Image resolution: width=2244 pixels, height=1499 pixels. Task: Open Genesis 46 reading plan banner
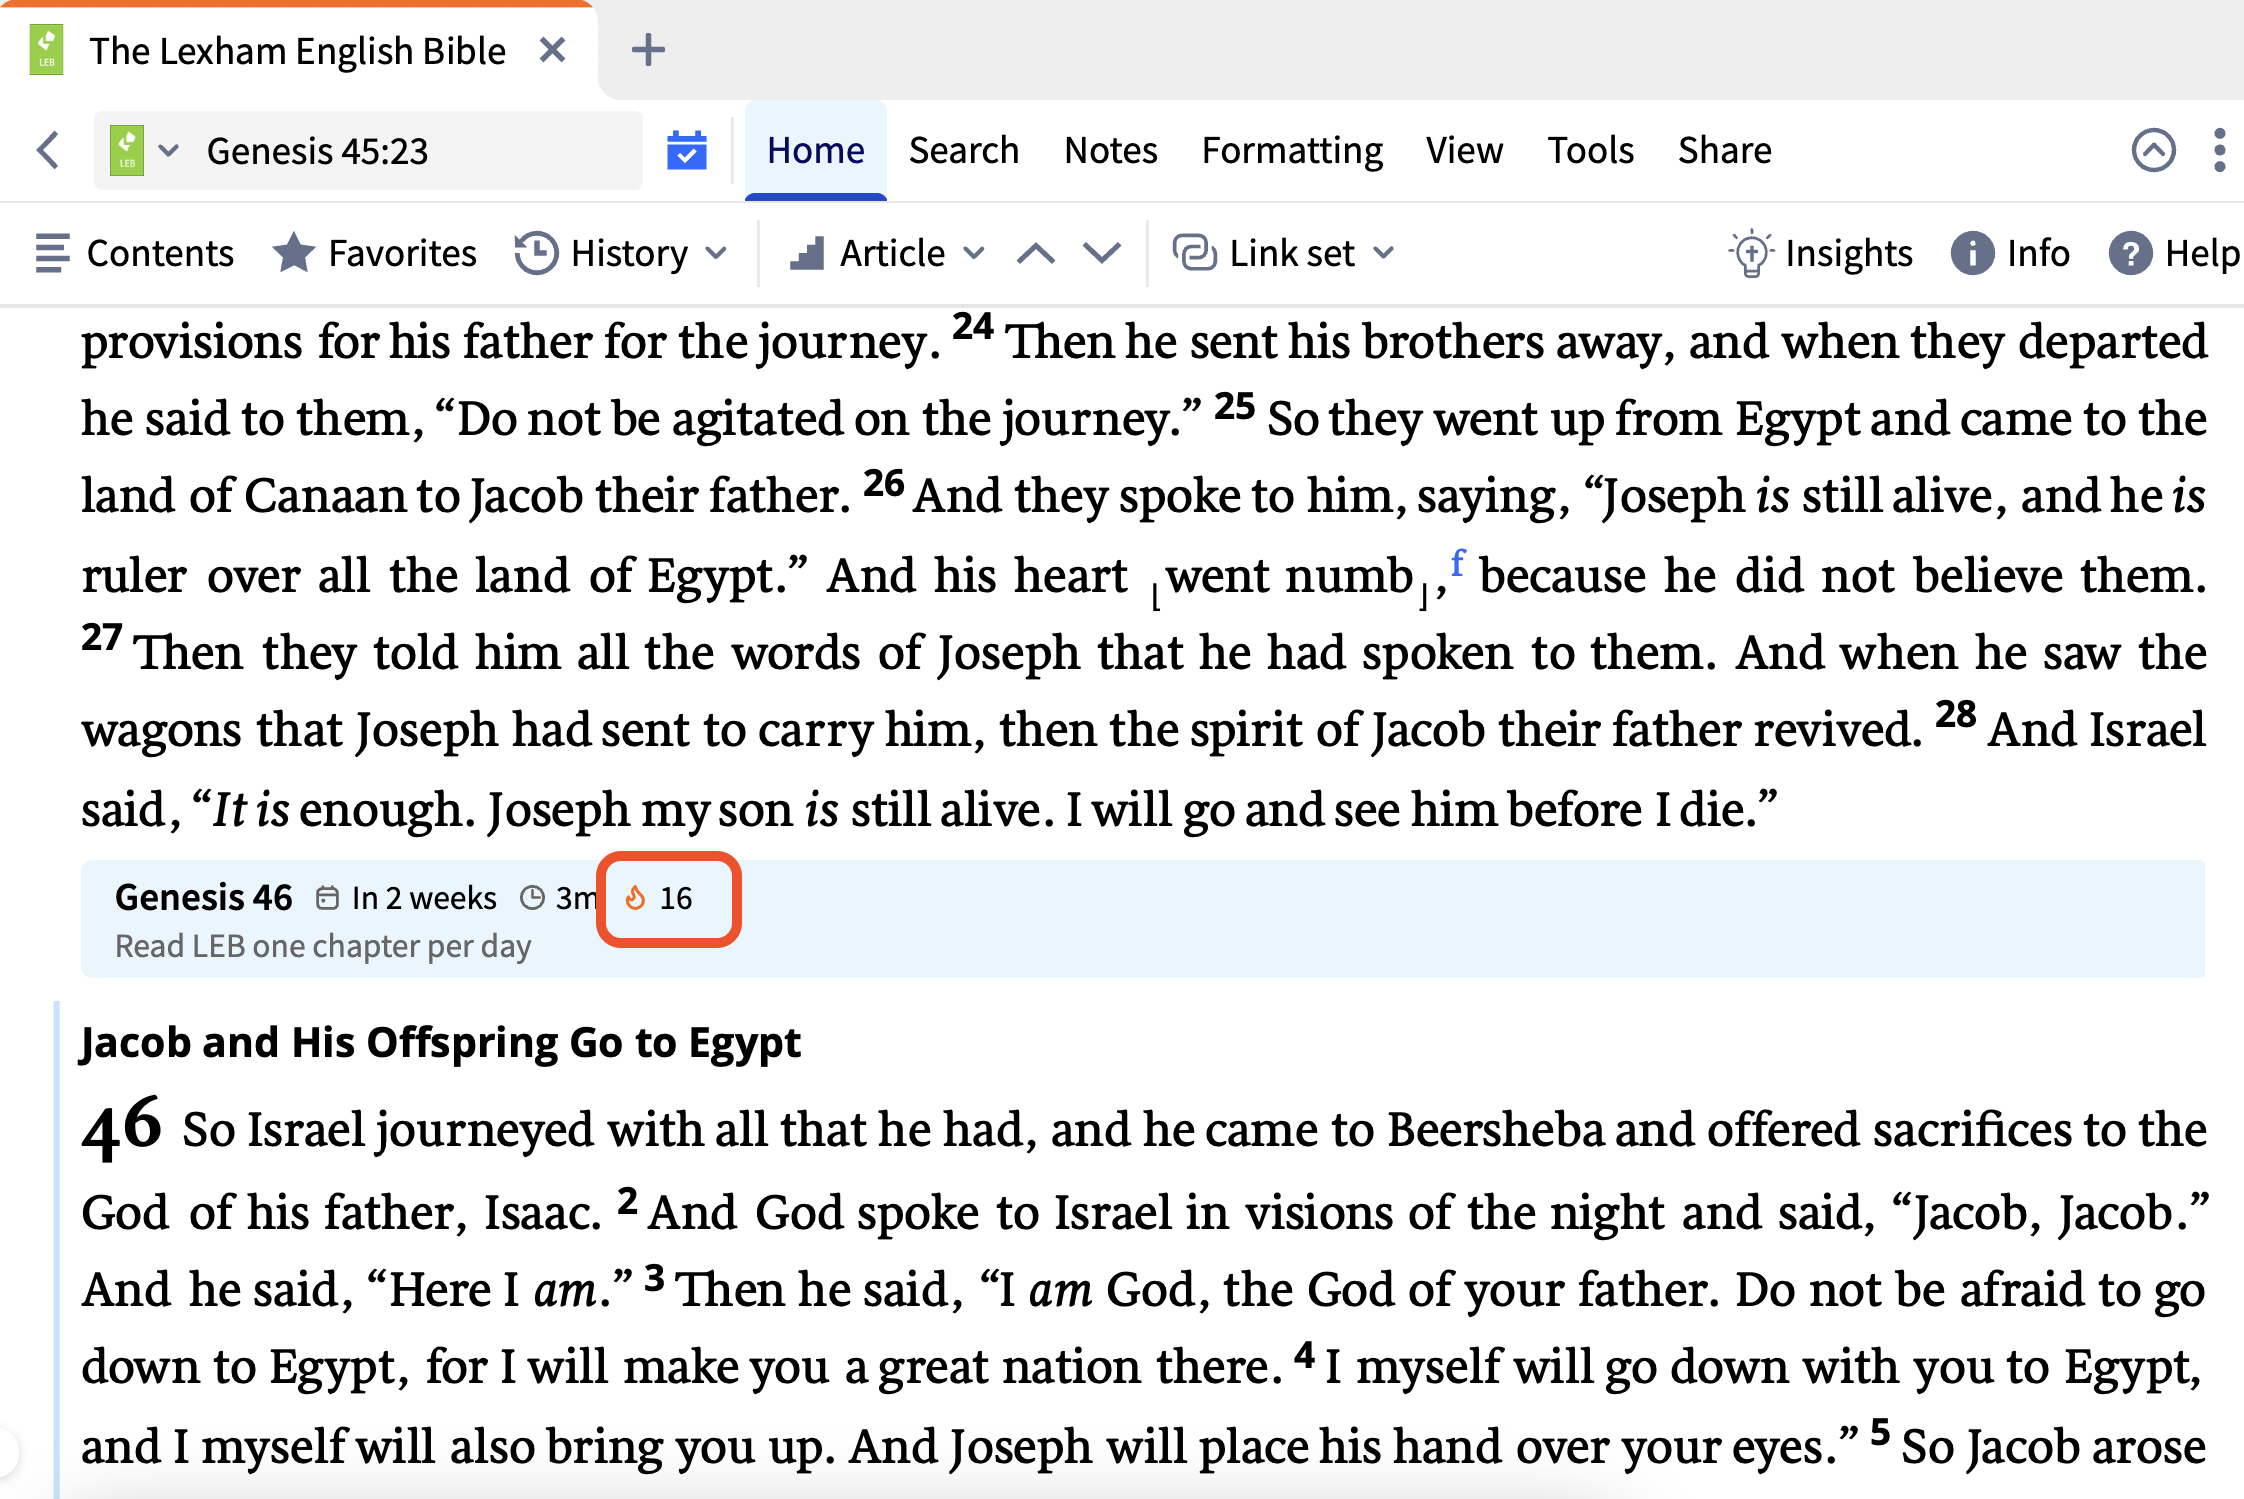1143,919
